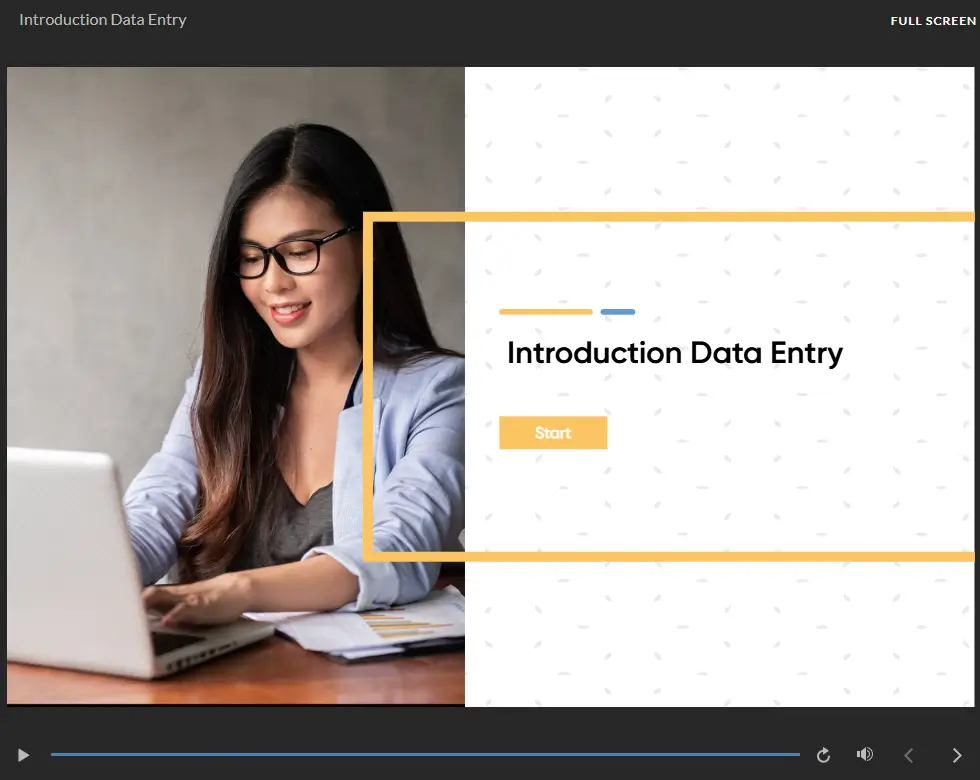The width and height of the screenshot is (980, 780).
Task: Click the yellow frame's top border
Action: point(669,217)
